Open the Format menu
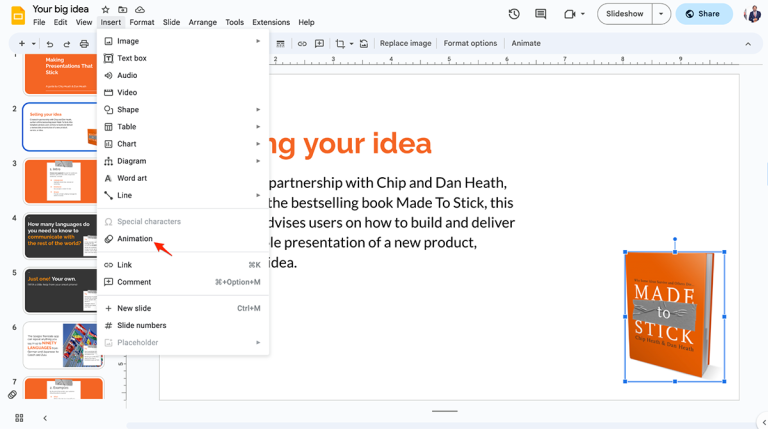This screenshot has height=429, width=768. point(142,23)
